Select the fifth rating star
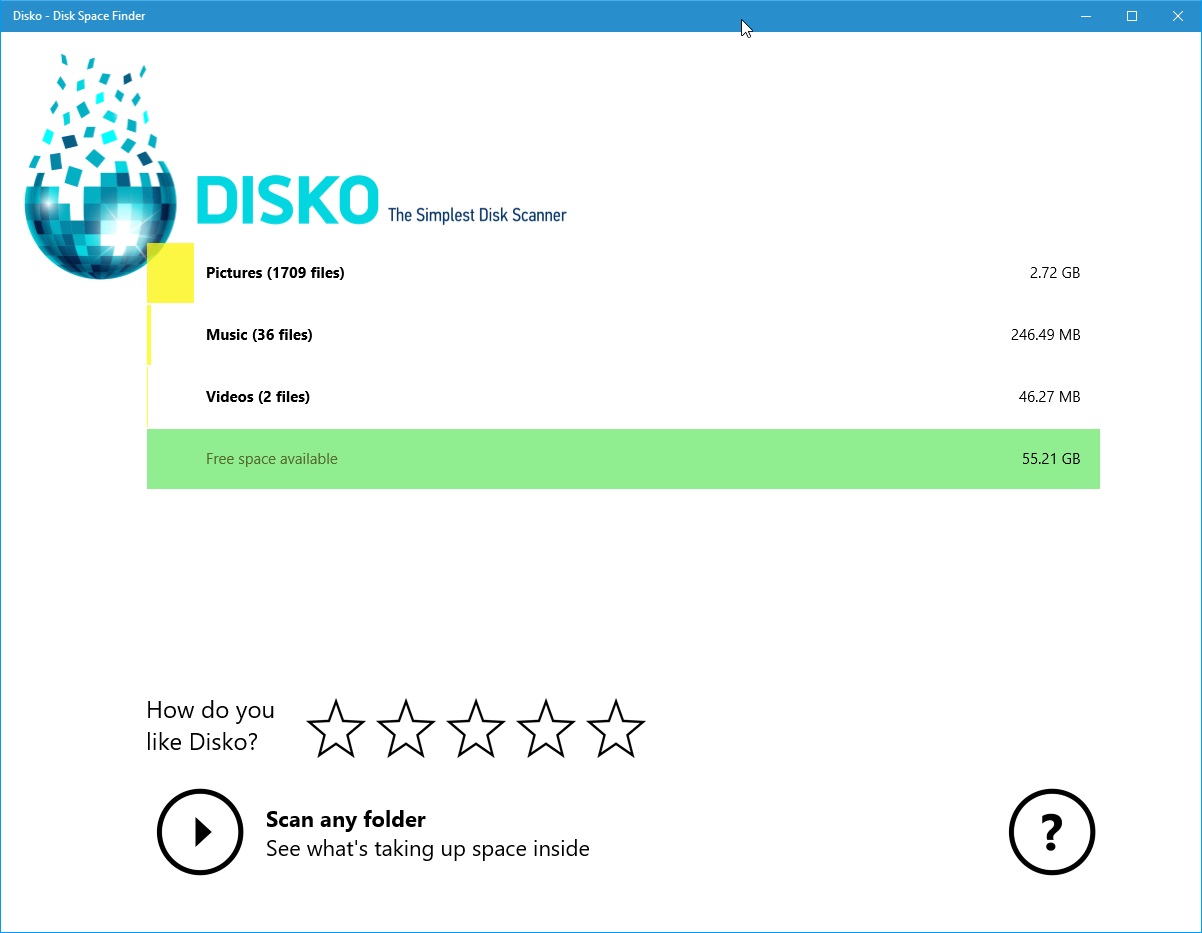The width and height of the screenshot is (1202, 933). pyautogui.click(x=615, y=728)
